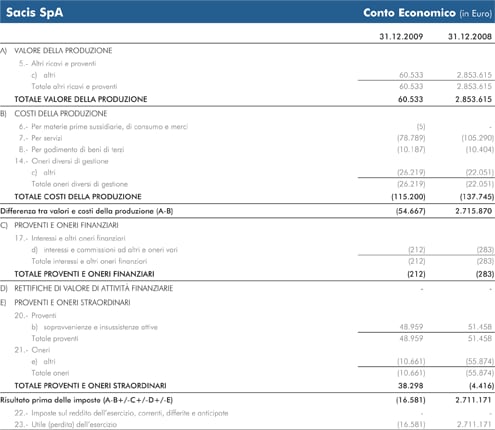Select the '31.12.2008' column header
This screenshot has width=495, height=430.
click(470, 36)
